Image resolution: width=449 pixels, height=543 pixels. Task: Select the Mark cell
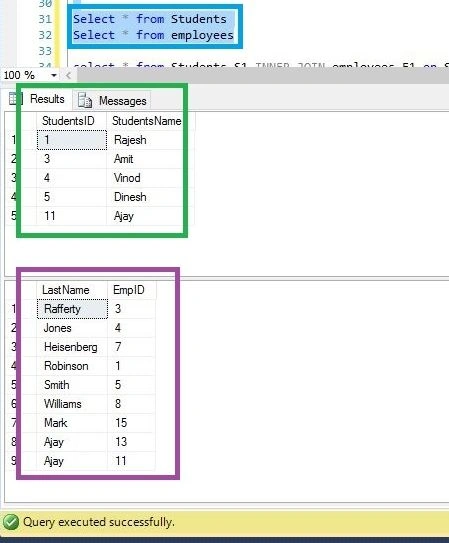[x=72, y=423]
